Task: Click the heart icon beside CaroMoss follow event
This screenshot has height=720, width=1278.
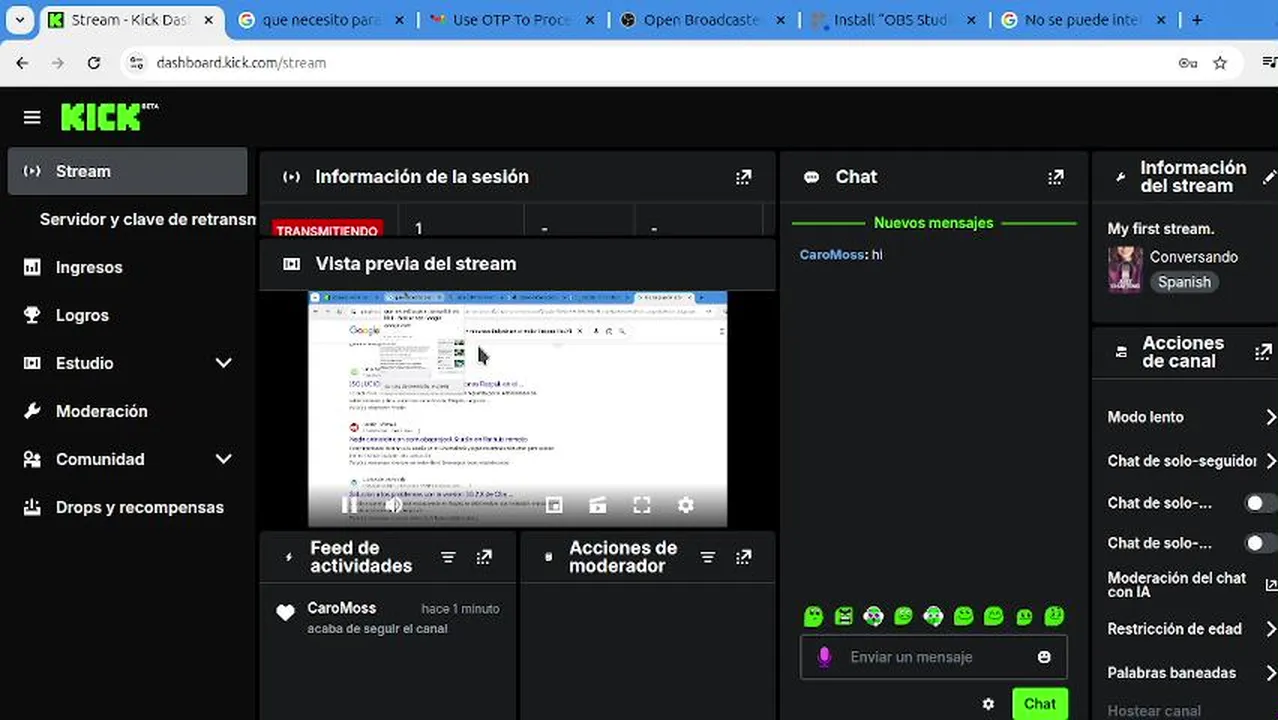Action: point(285,613)
